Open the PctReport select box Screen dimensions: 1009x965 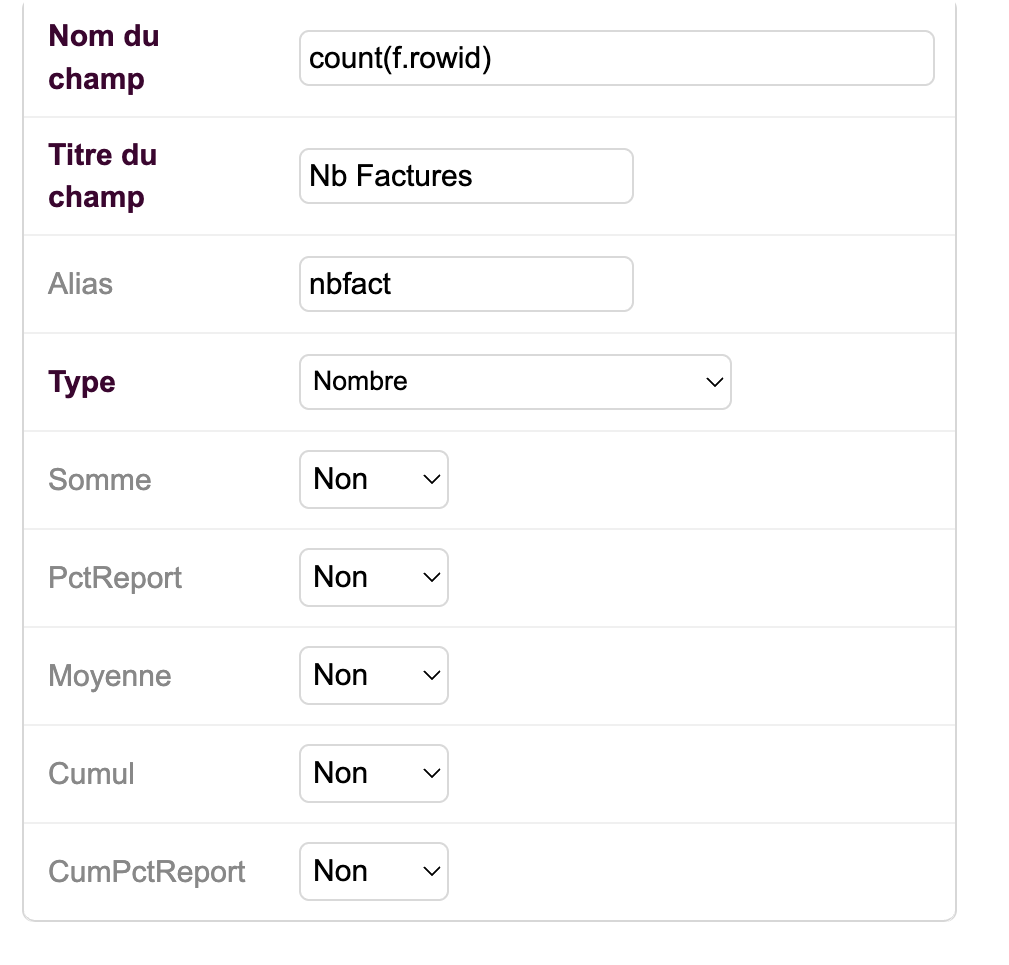pyautogui.click(x=373, y=578)
